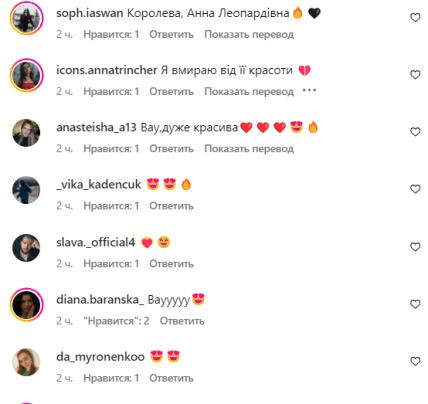Like diana.baranska_'s comment
The width and height of the screenshot is (428, 404).
(415, 304)
